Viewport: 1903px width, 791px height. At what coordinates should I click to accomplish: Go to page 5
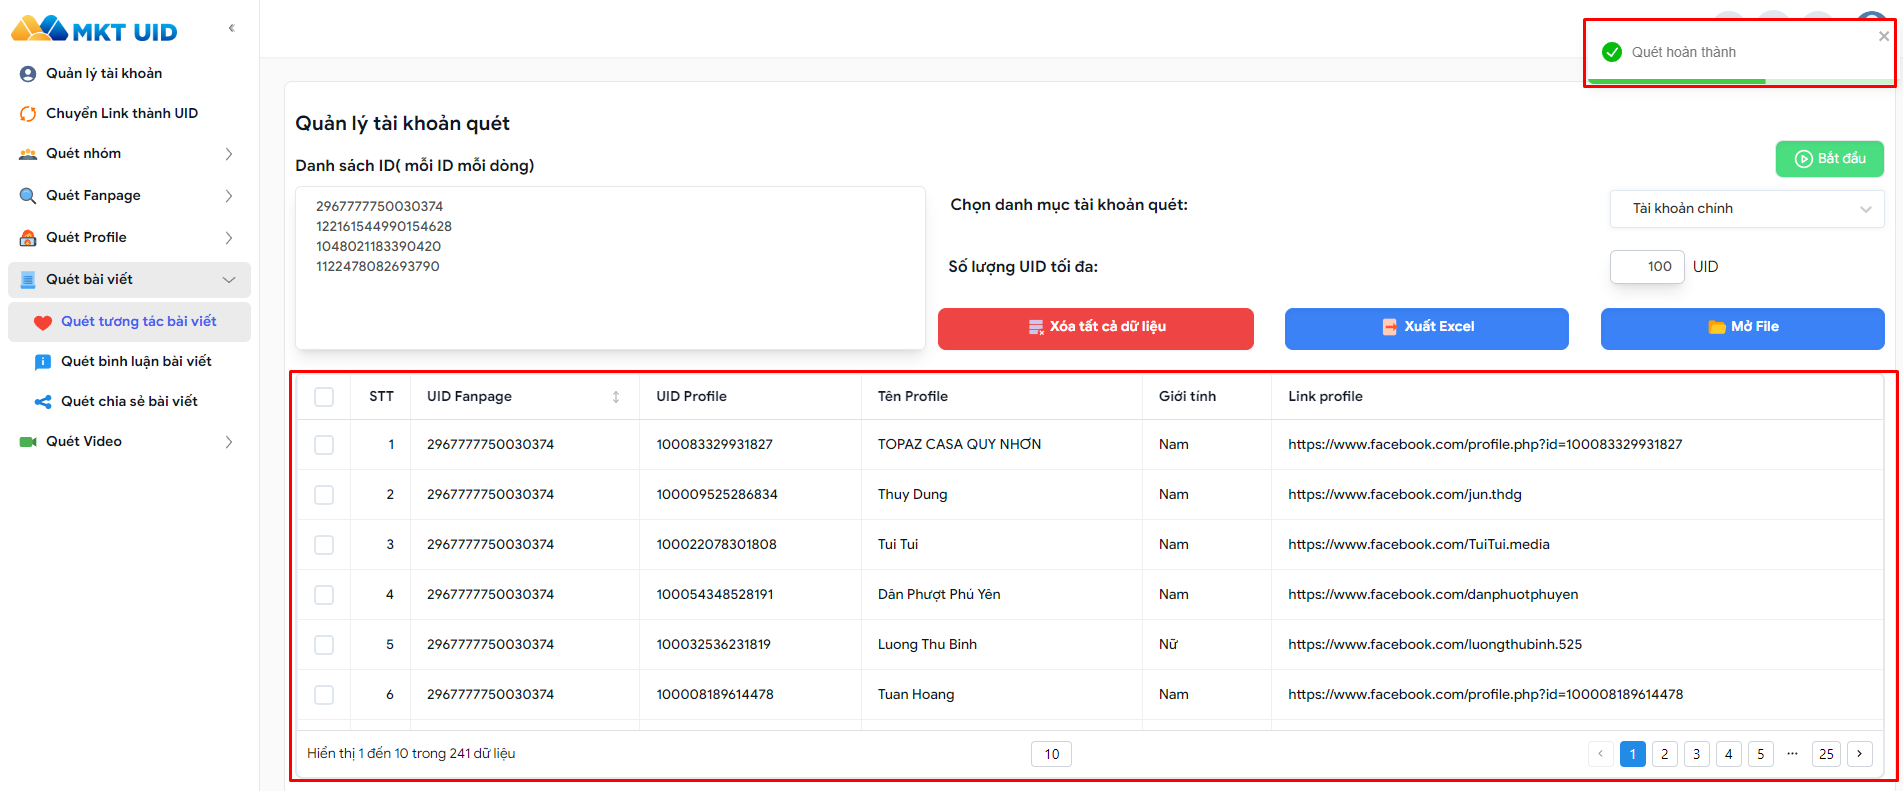click(x=1761, y=754)
